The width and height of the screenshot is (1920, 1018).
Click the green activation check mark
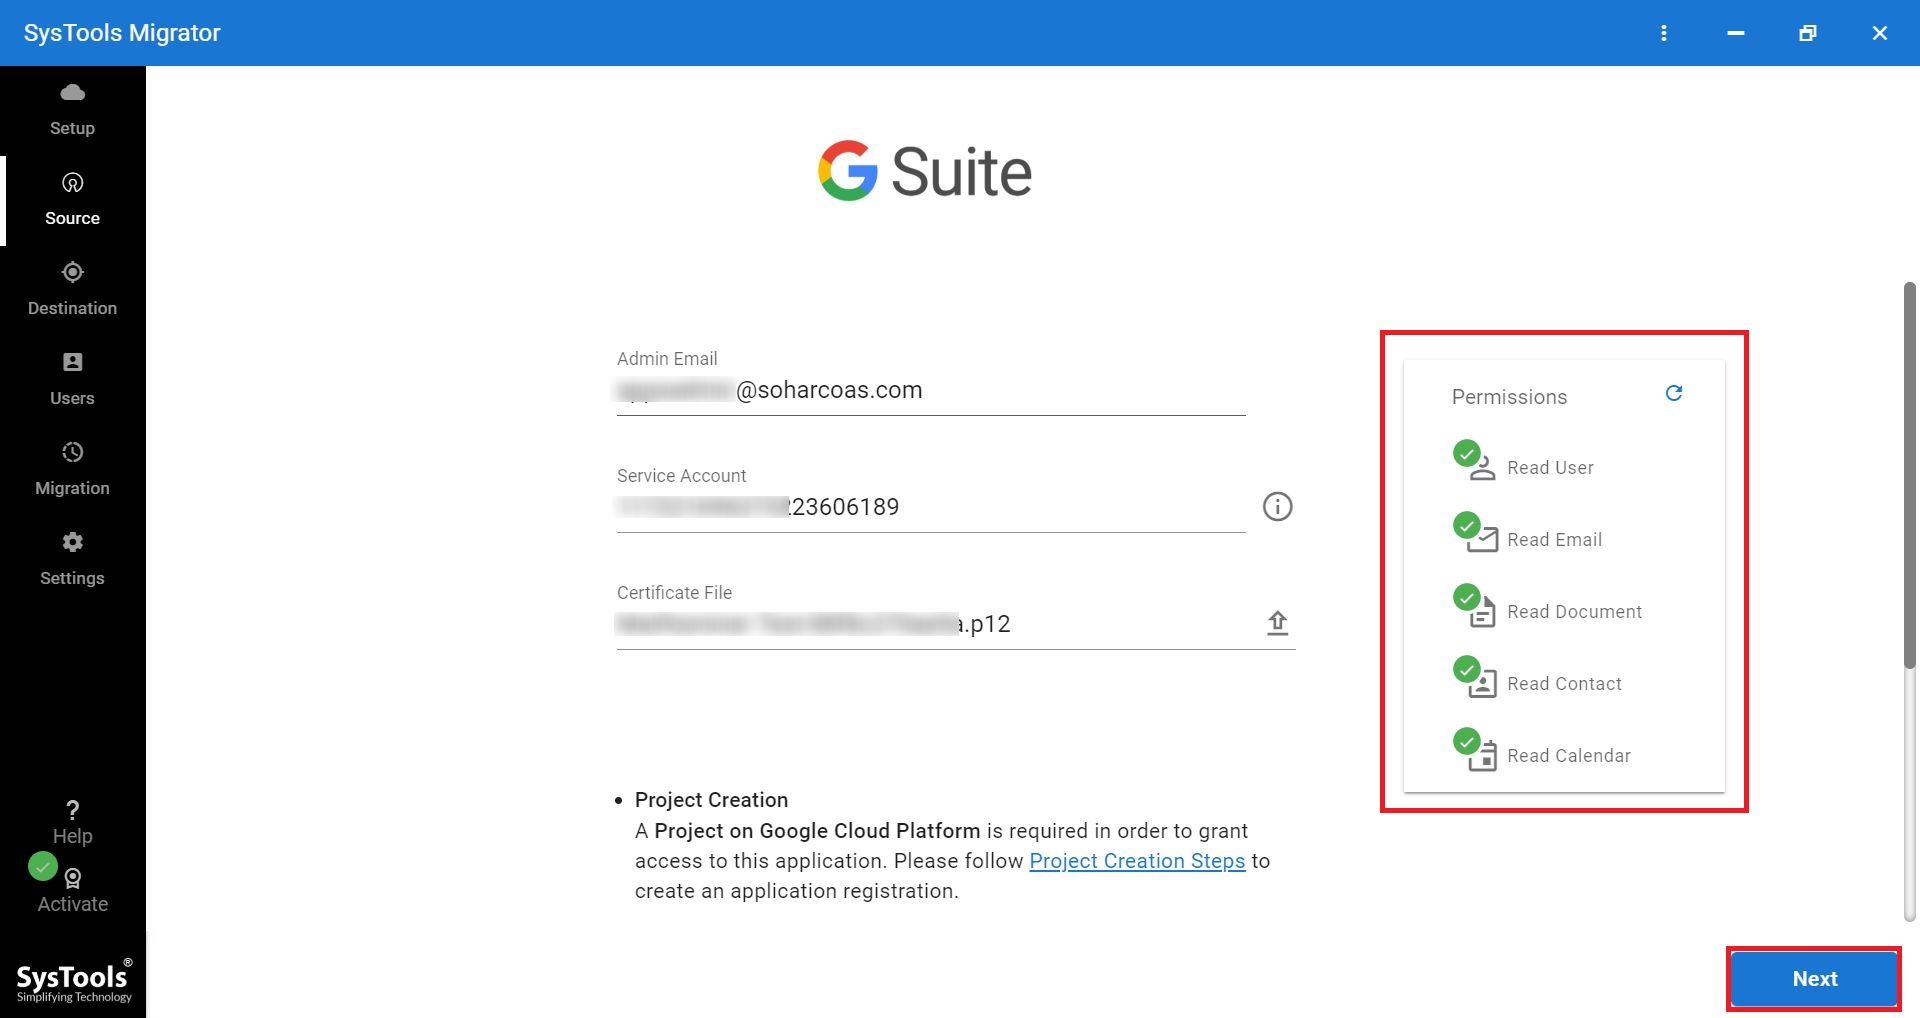point(42,866)
